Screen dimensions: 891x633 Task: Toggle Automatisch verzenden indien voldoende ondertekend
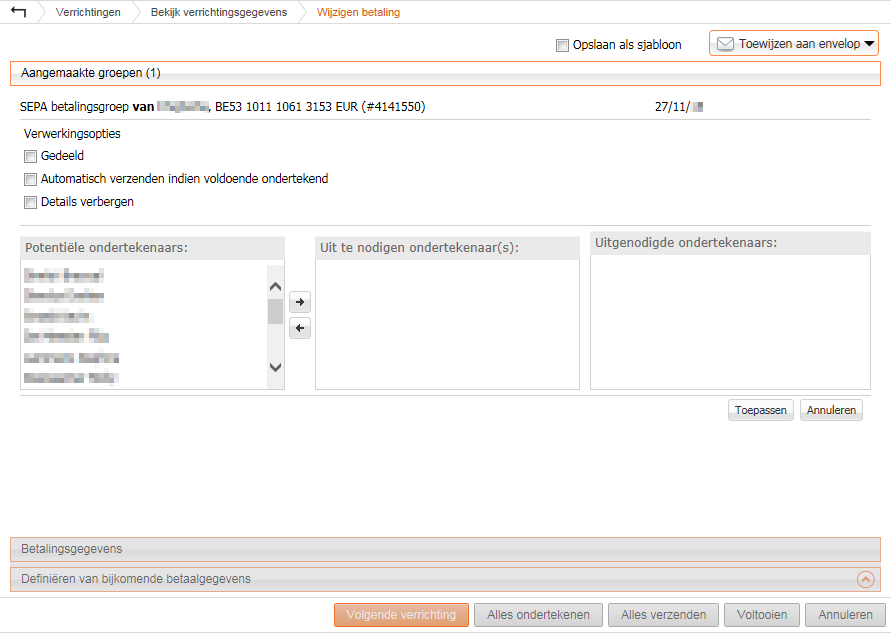[x=30, y=179]
